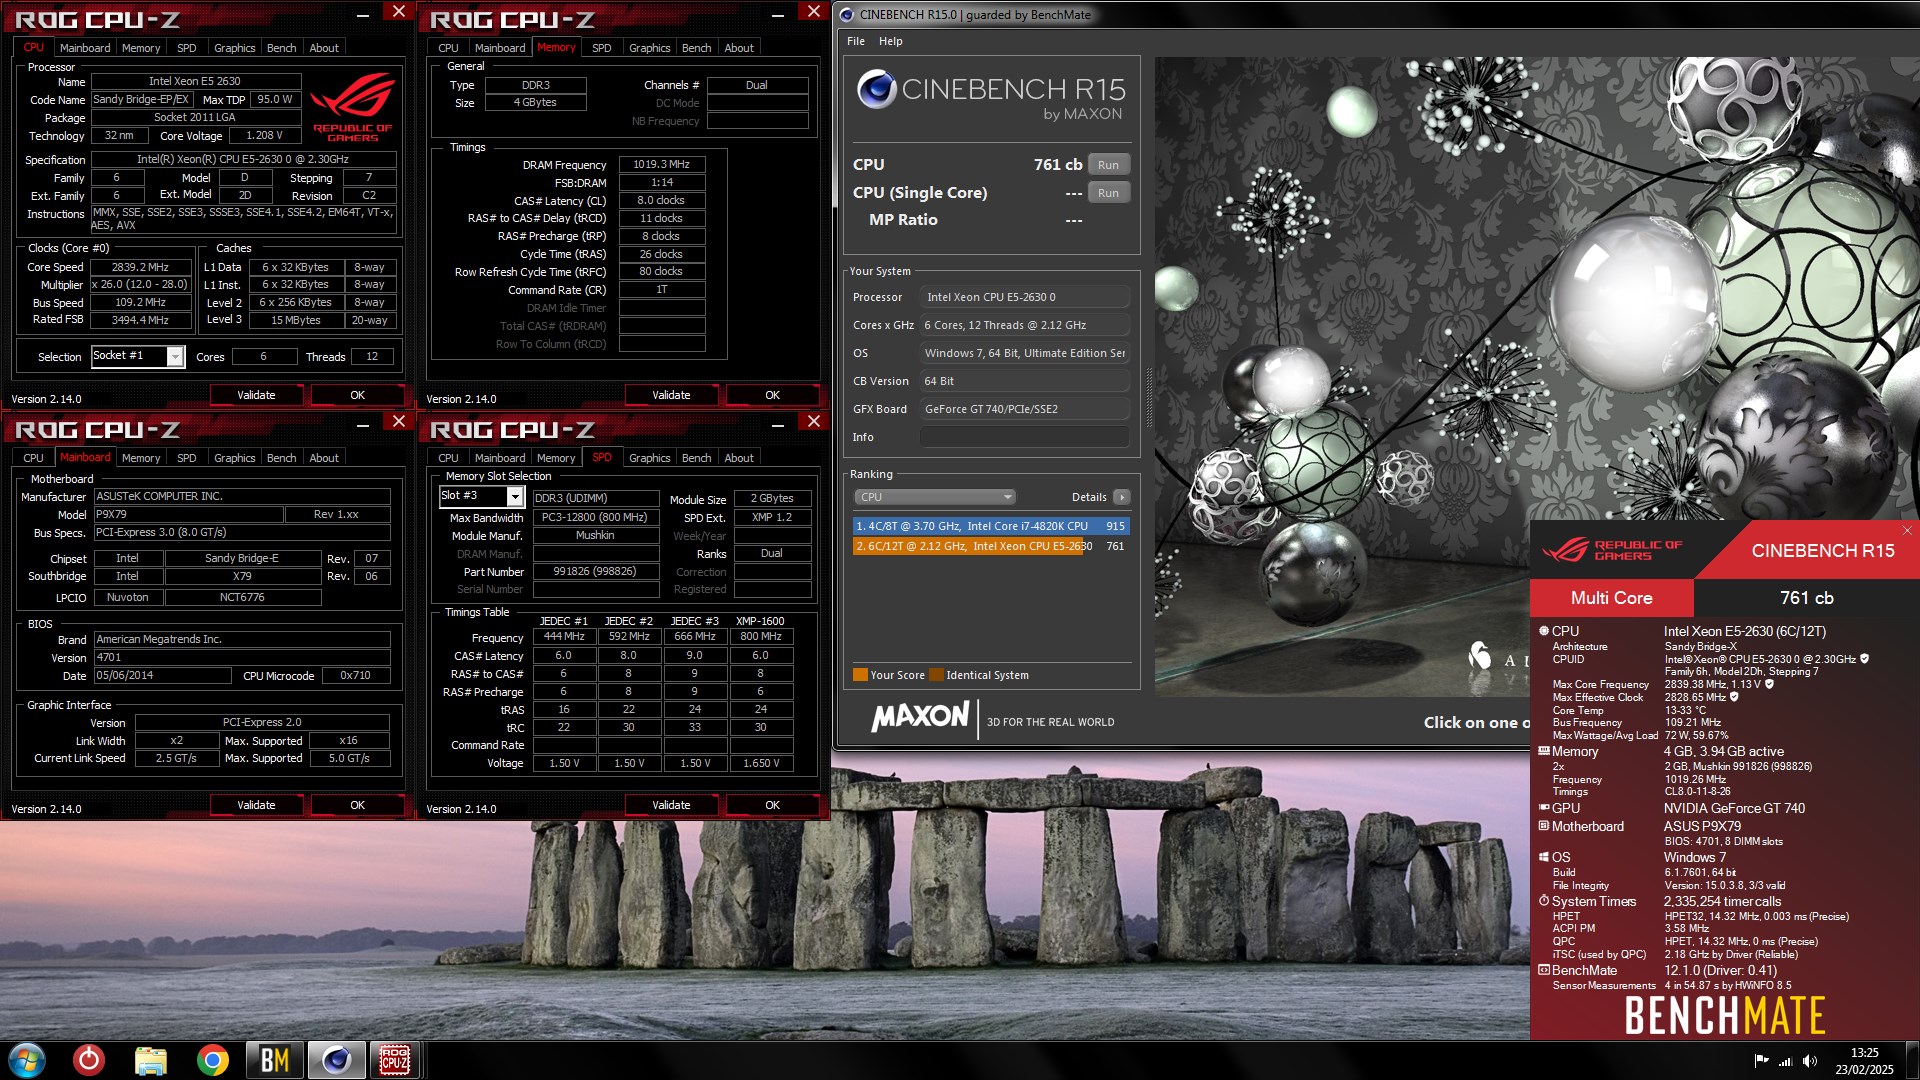Select CPU tab in CPU-Z SPD window
Screen dimensions: 1920x1080
coord(448,458)
